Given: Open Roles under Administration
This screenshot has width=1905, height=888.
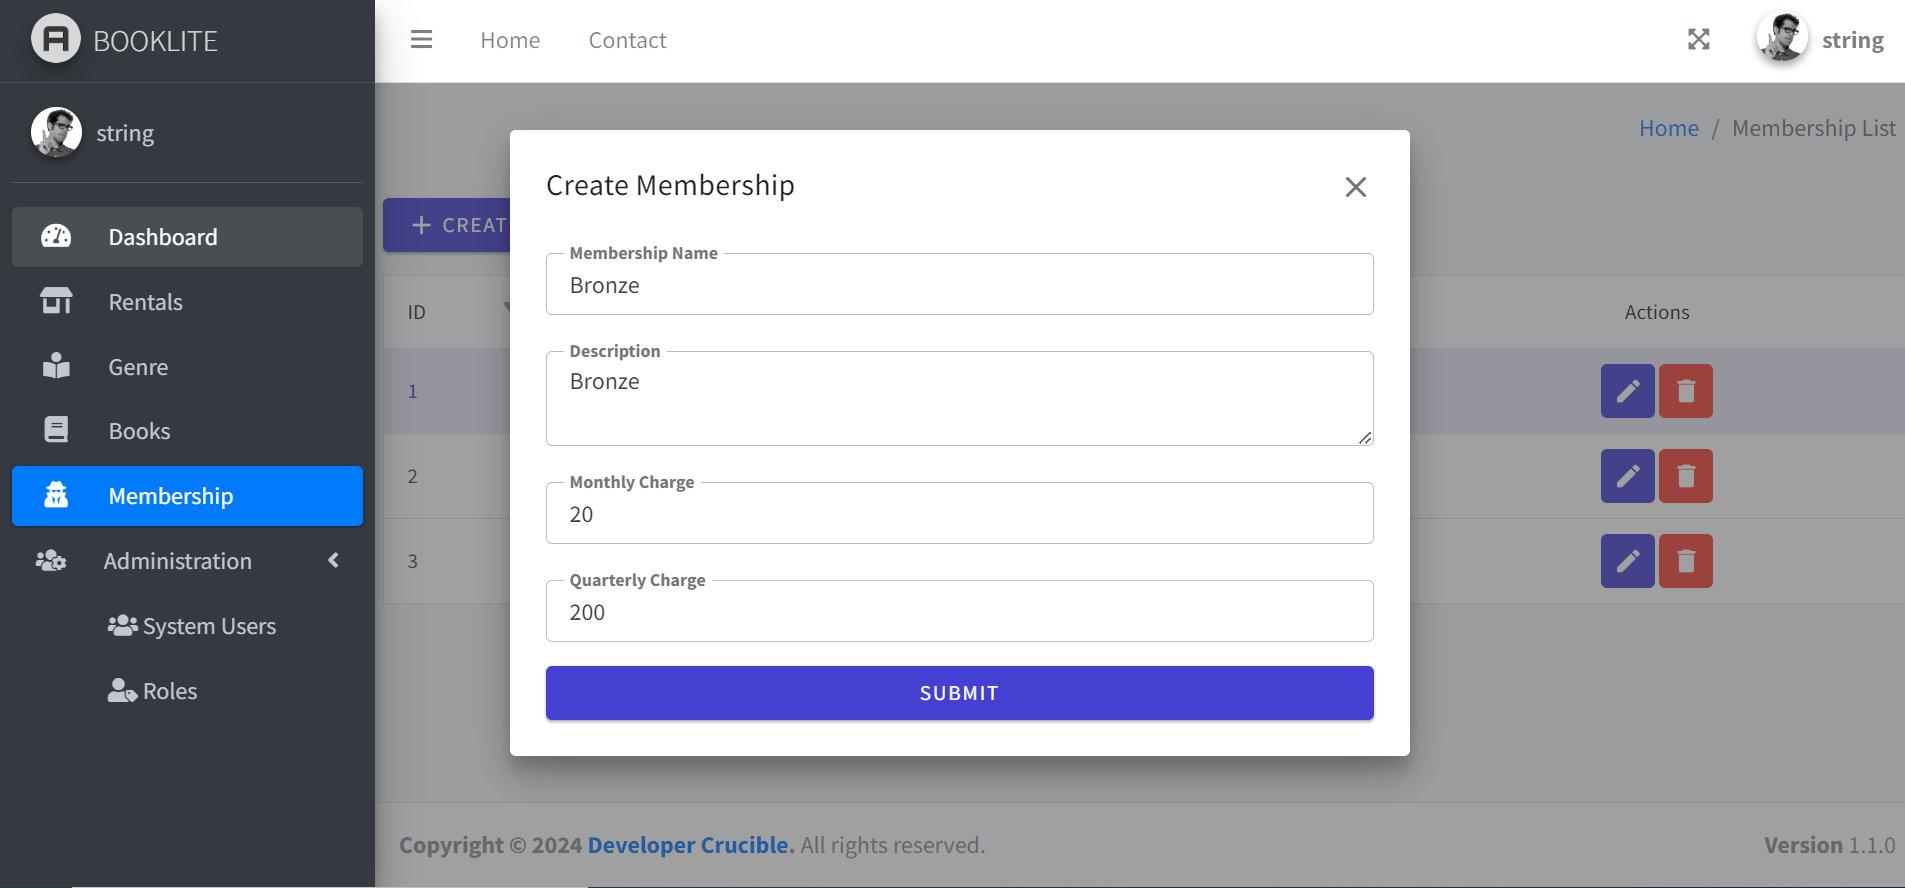Looking at the screenshot, I should pos(153,691).
